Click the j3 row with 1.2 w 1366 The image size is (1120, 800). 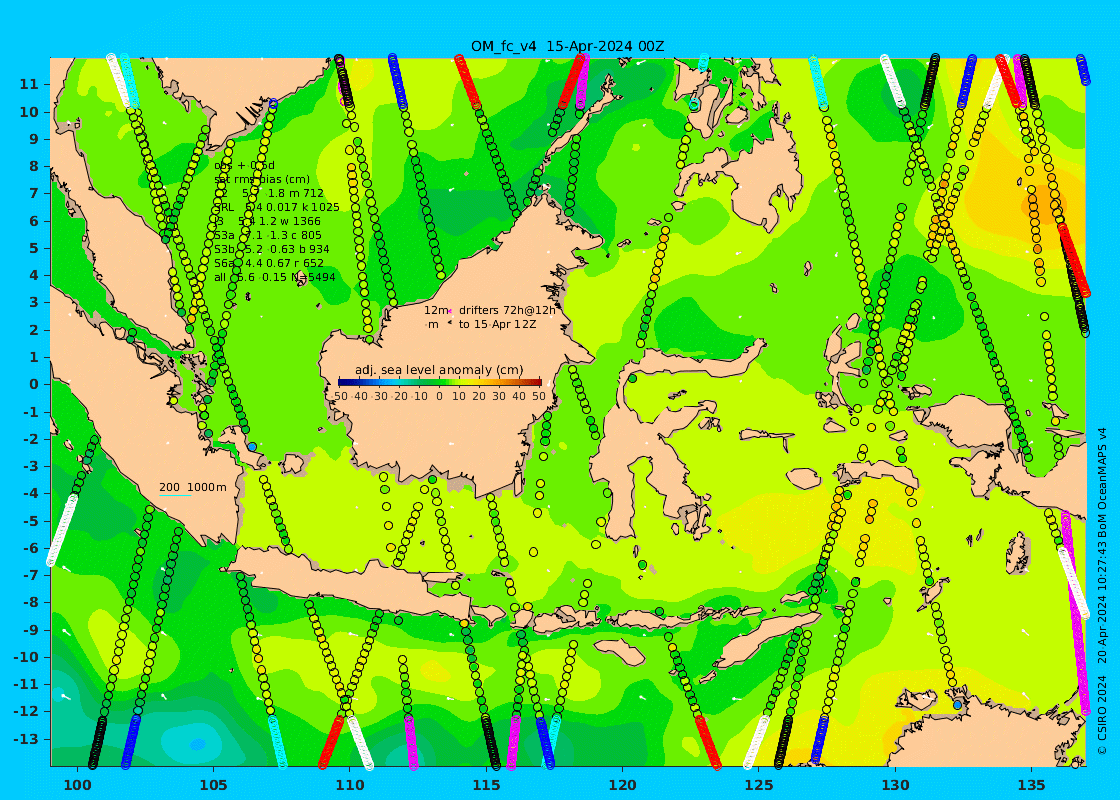(x=267, y=221)
